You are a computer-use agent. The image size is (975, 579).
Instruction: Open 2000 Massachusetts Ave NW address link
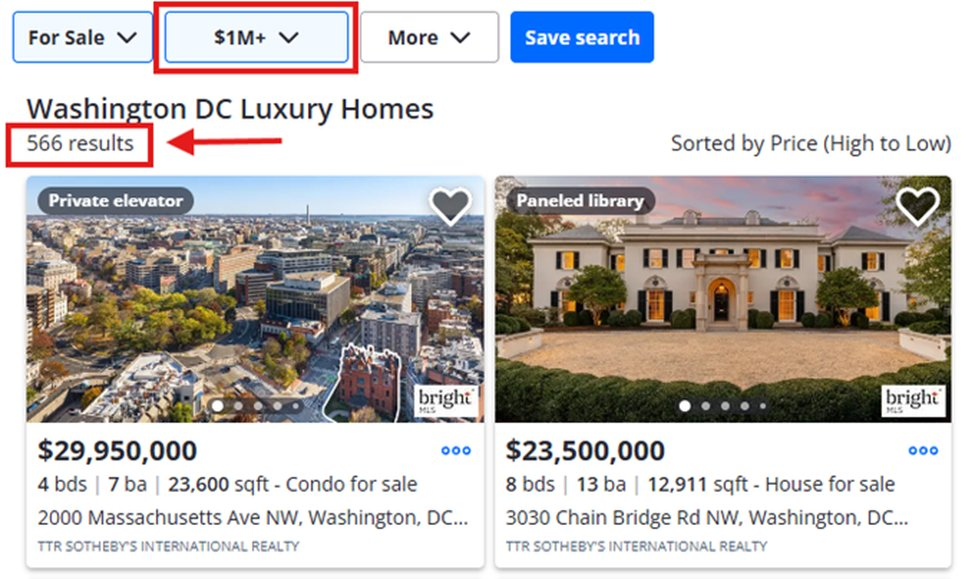252,518
